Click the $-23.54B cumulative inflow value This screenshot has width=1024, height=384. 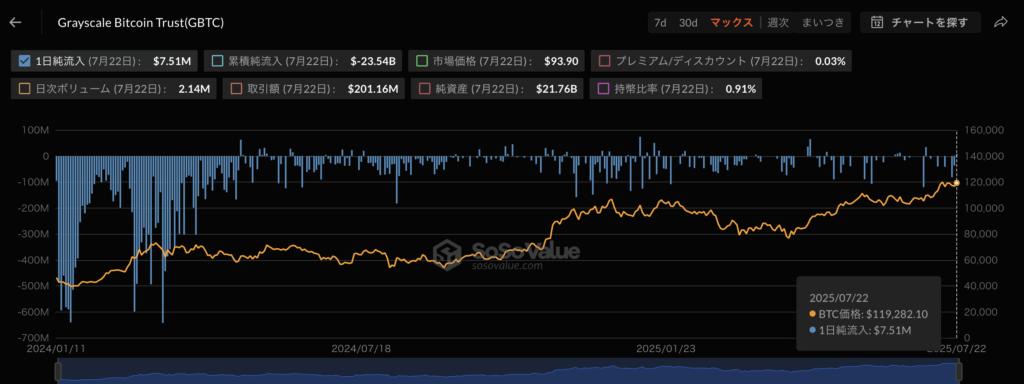pos(373,61)
